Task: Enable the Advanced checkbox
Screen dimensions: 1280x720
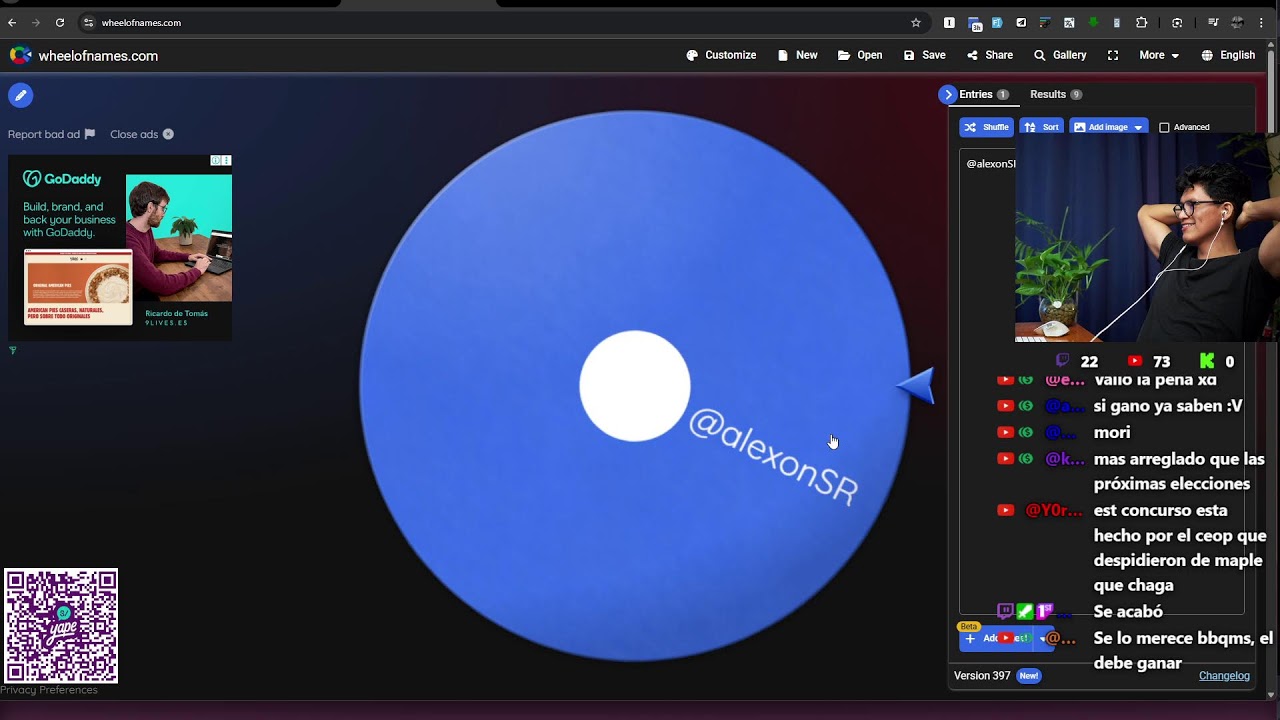Action: point(1164,127)
